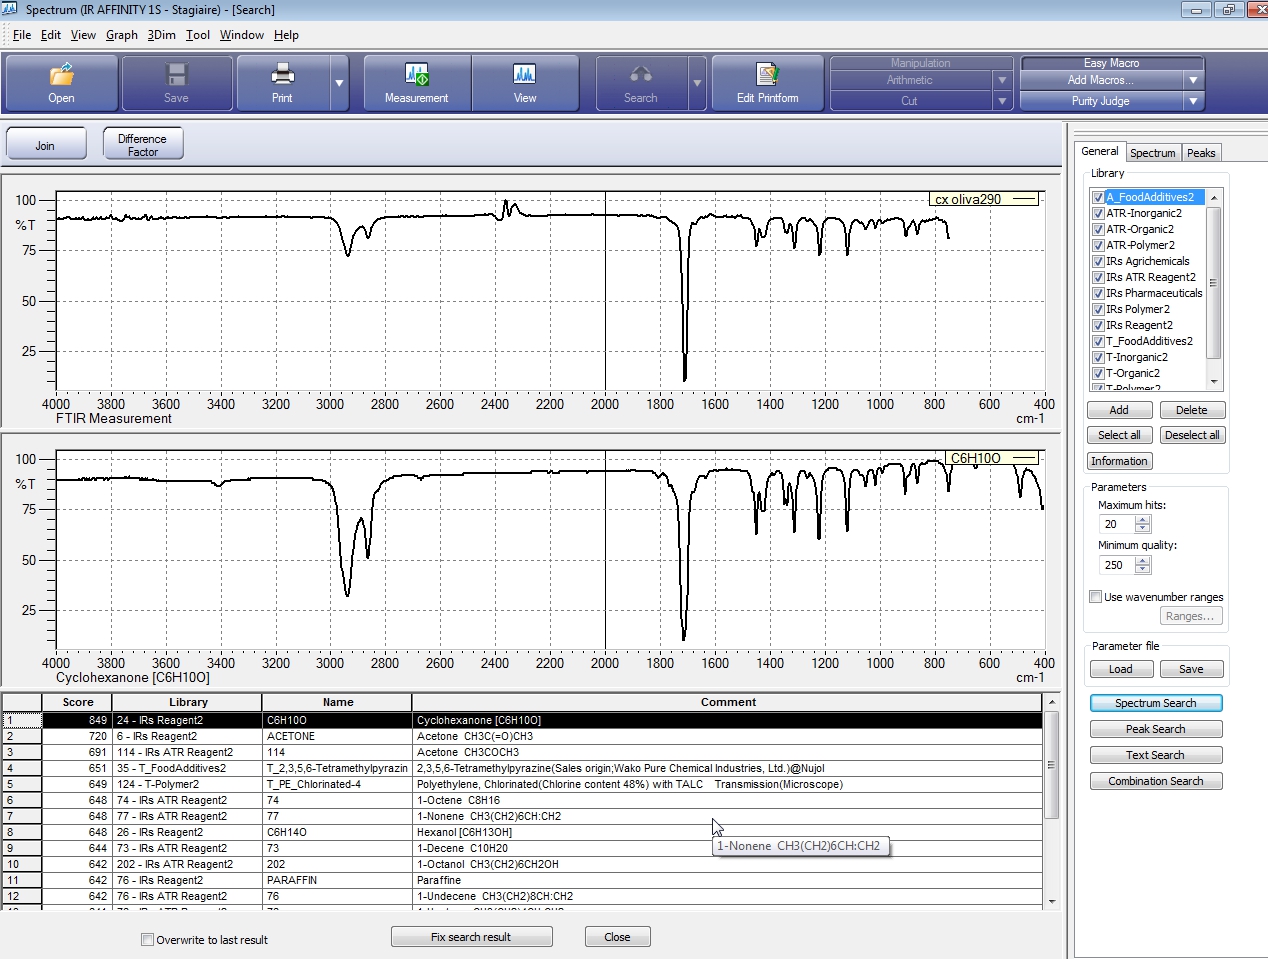Launch the Search toolbar icon
The width and height of the screenshot is (1268, 959).
tap(641, 83)
